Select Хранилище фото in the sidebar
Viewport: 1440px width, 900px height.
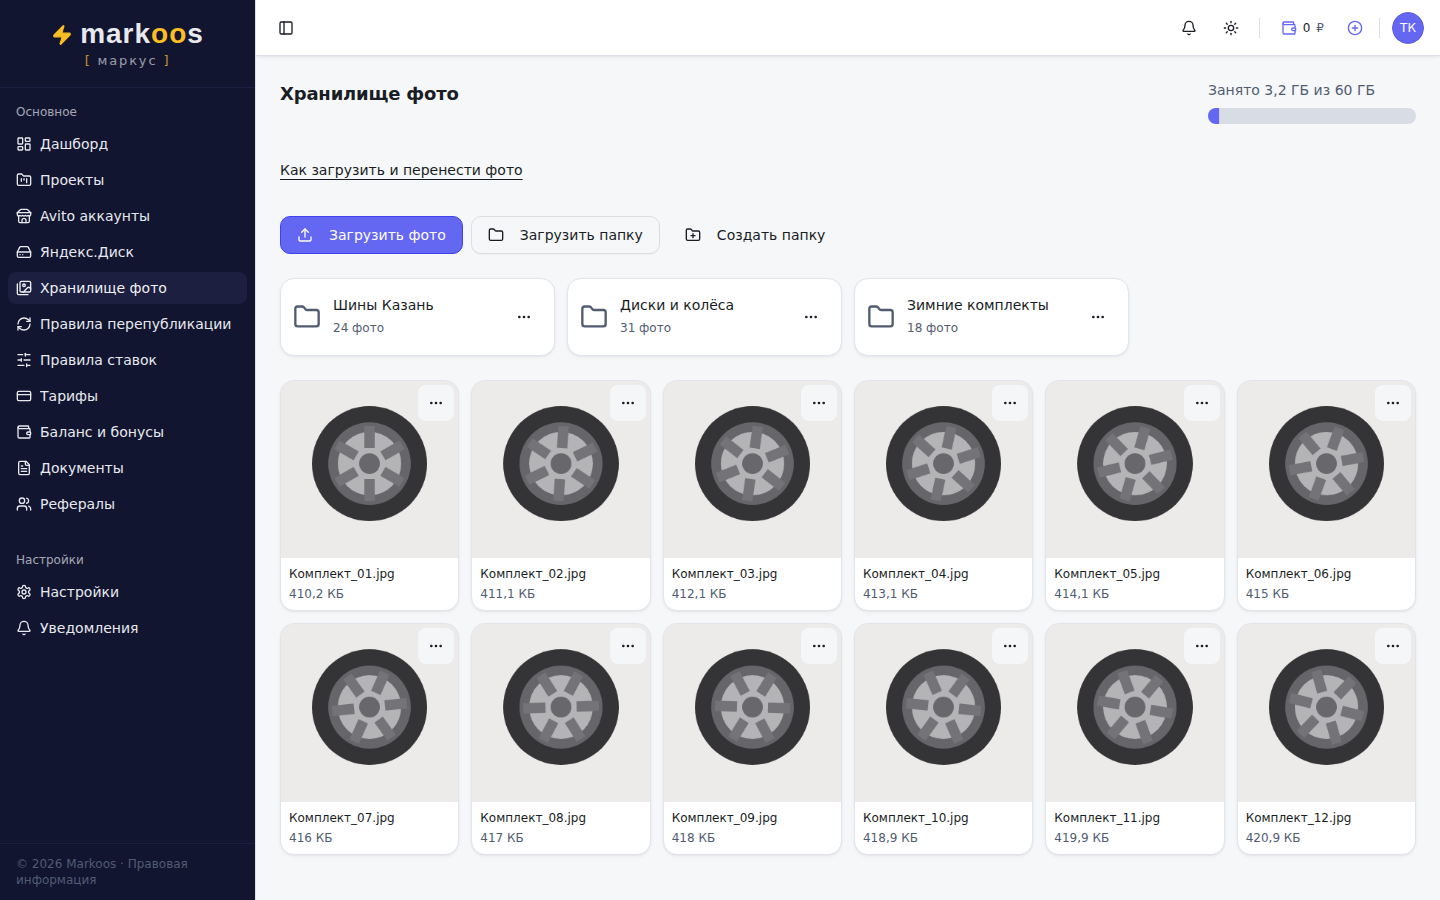click(x=127, y=288)
